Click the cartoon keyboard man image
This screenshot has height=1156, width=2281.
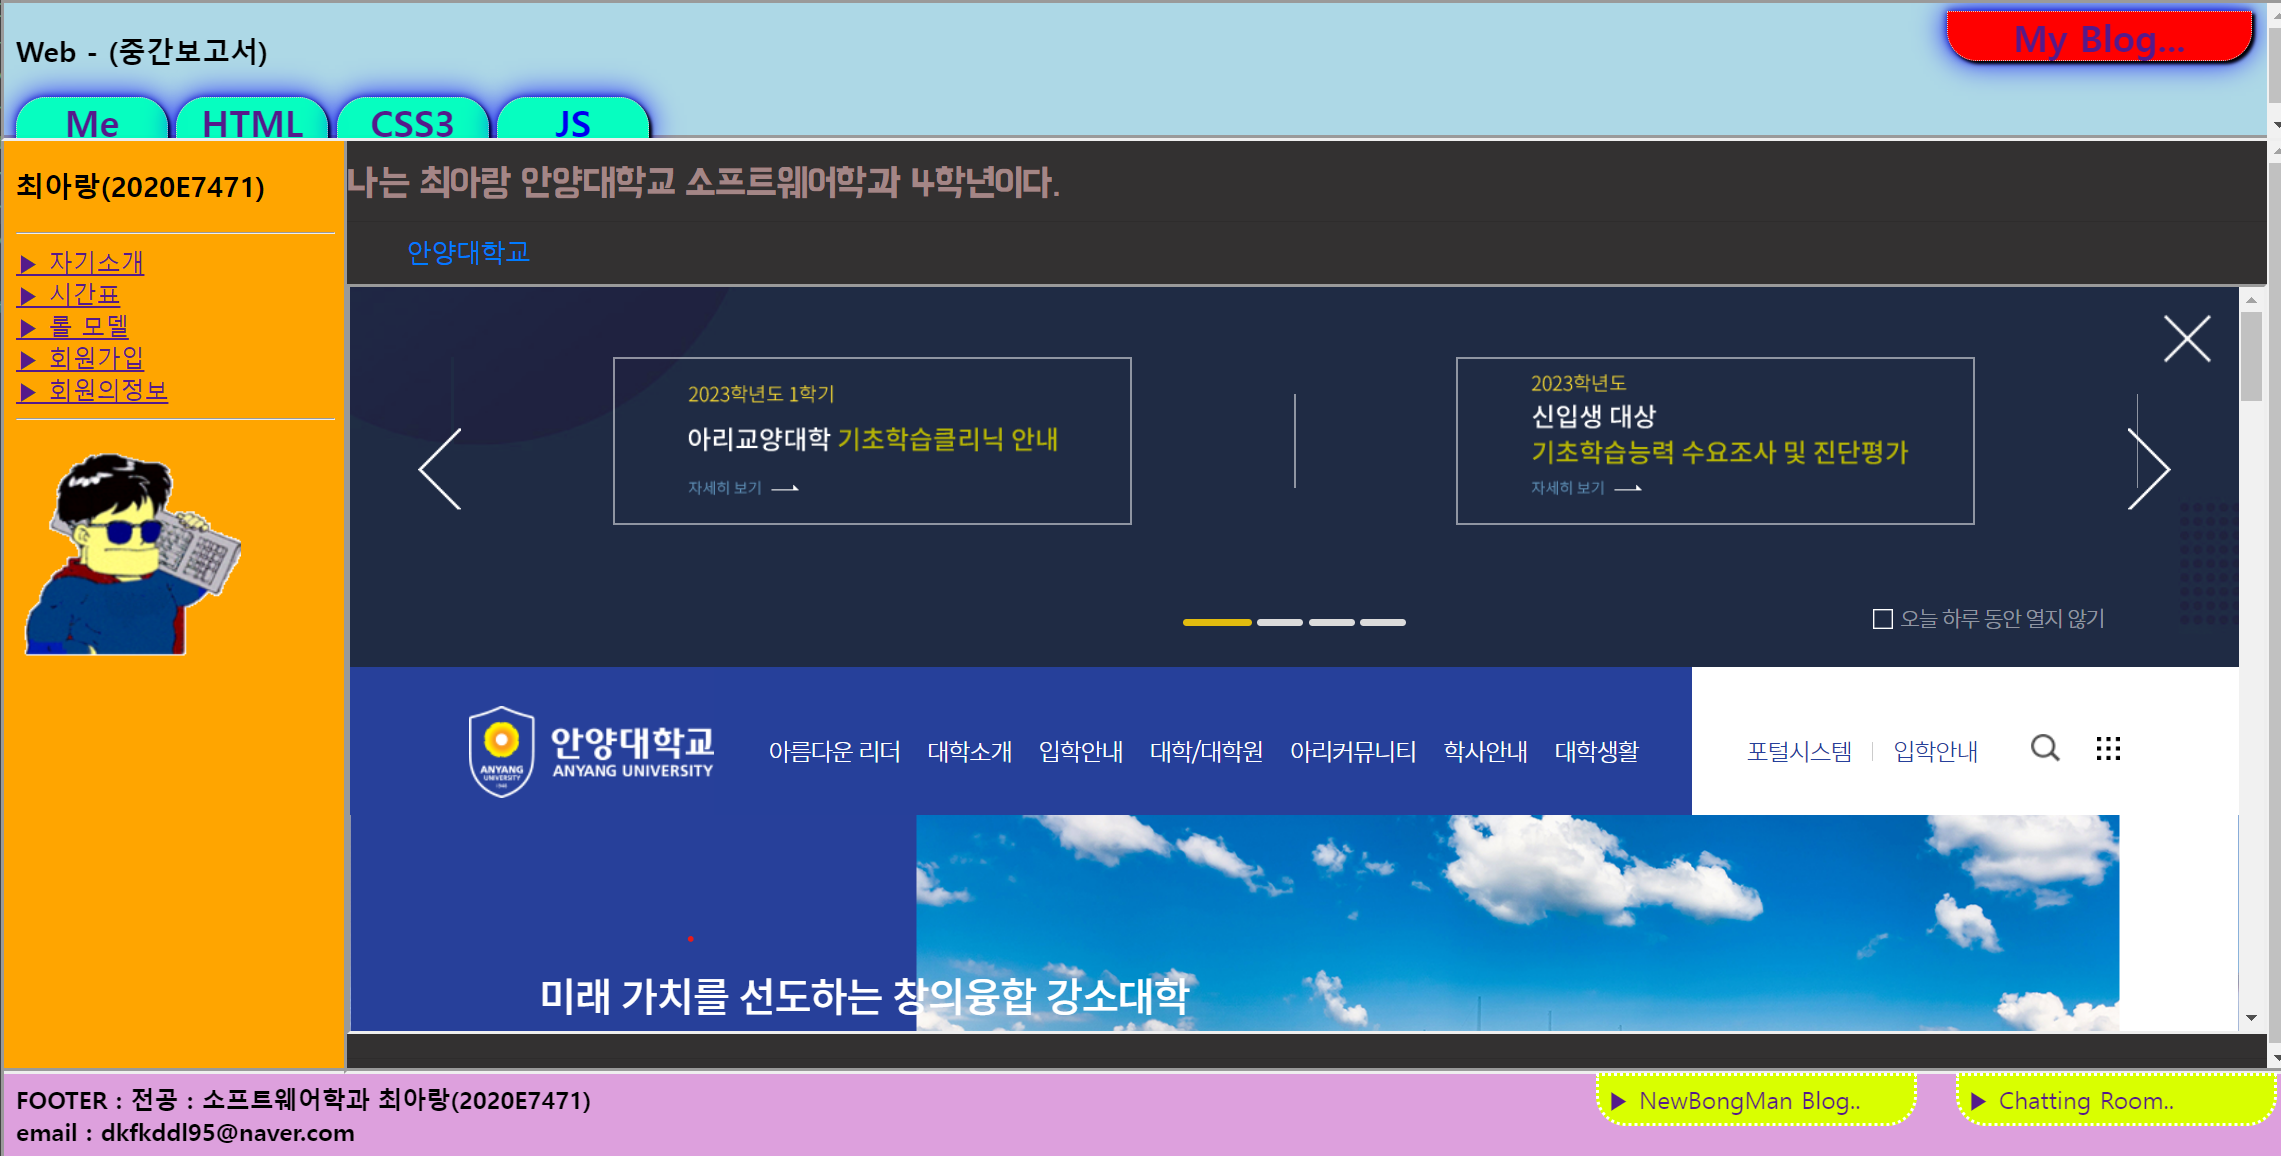coord(132,556)
